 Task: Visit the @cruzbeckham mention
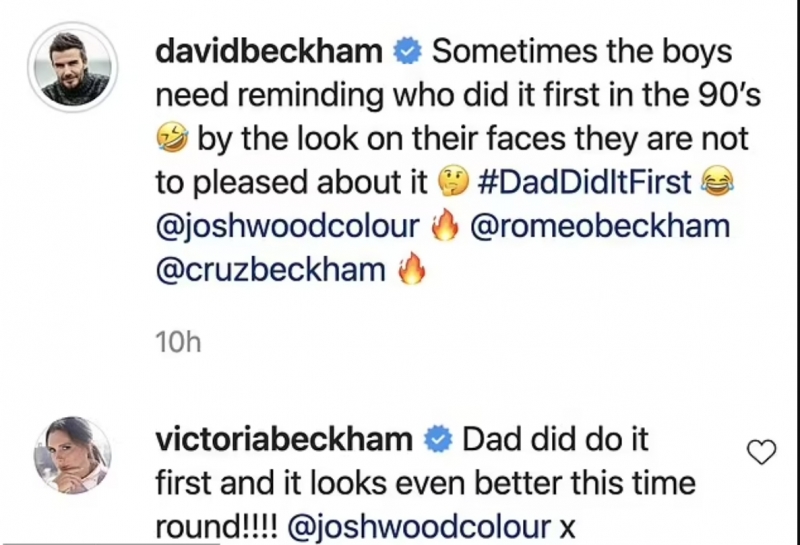point(270,271)
